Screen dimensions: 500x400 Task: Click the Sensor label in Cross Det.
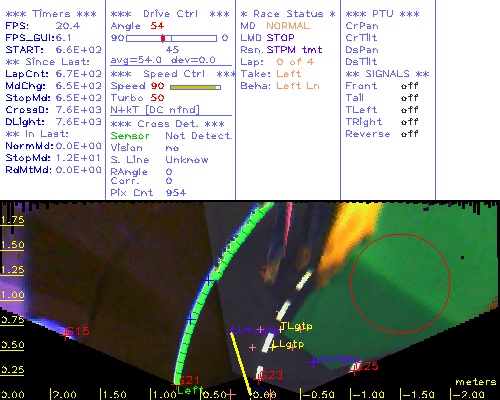[130, 136]
